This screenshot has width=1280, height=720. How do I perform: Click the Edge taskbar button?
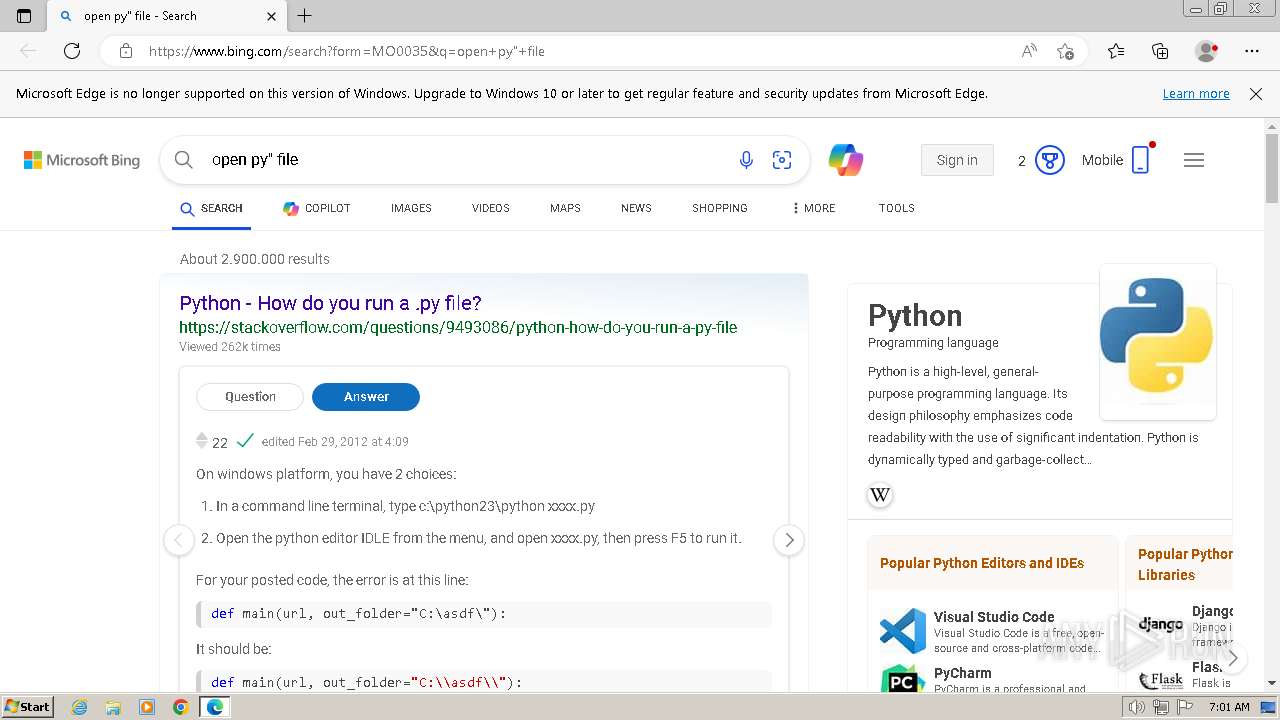[x=214, y=707]
